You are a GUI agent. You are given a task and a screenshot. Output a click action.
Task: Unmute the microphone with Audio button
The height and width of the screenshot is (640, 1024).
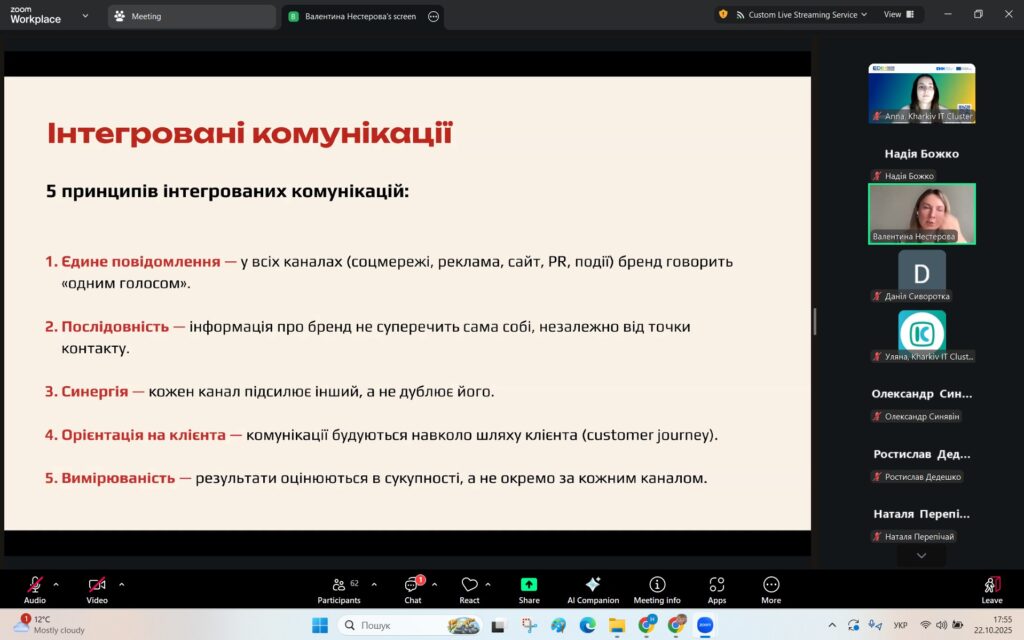35,589
